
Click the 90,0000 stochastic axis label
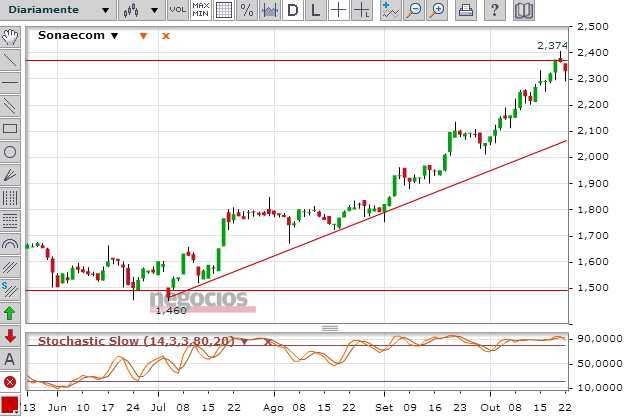tap(600, 339)
